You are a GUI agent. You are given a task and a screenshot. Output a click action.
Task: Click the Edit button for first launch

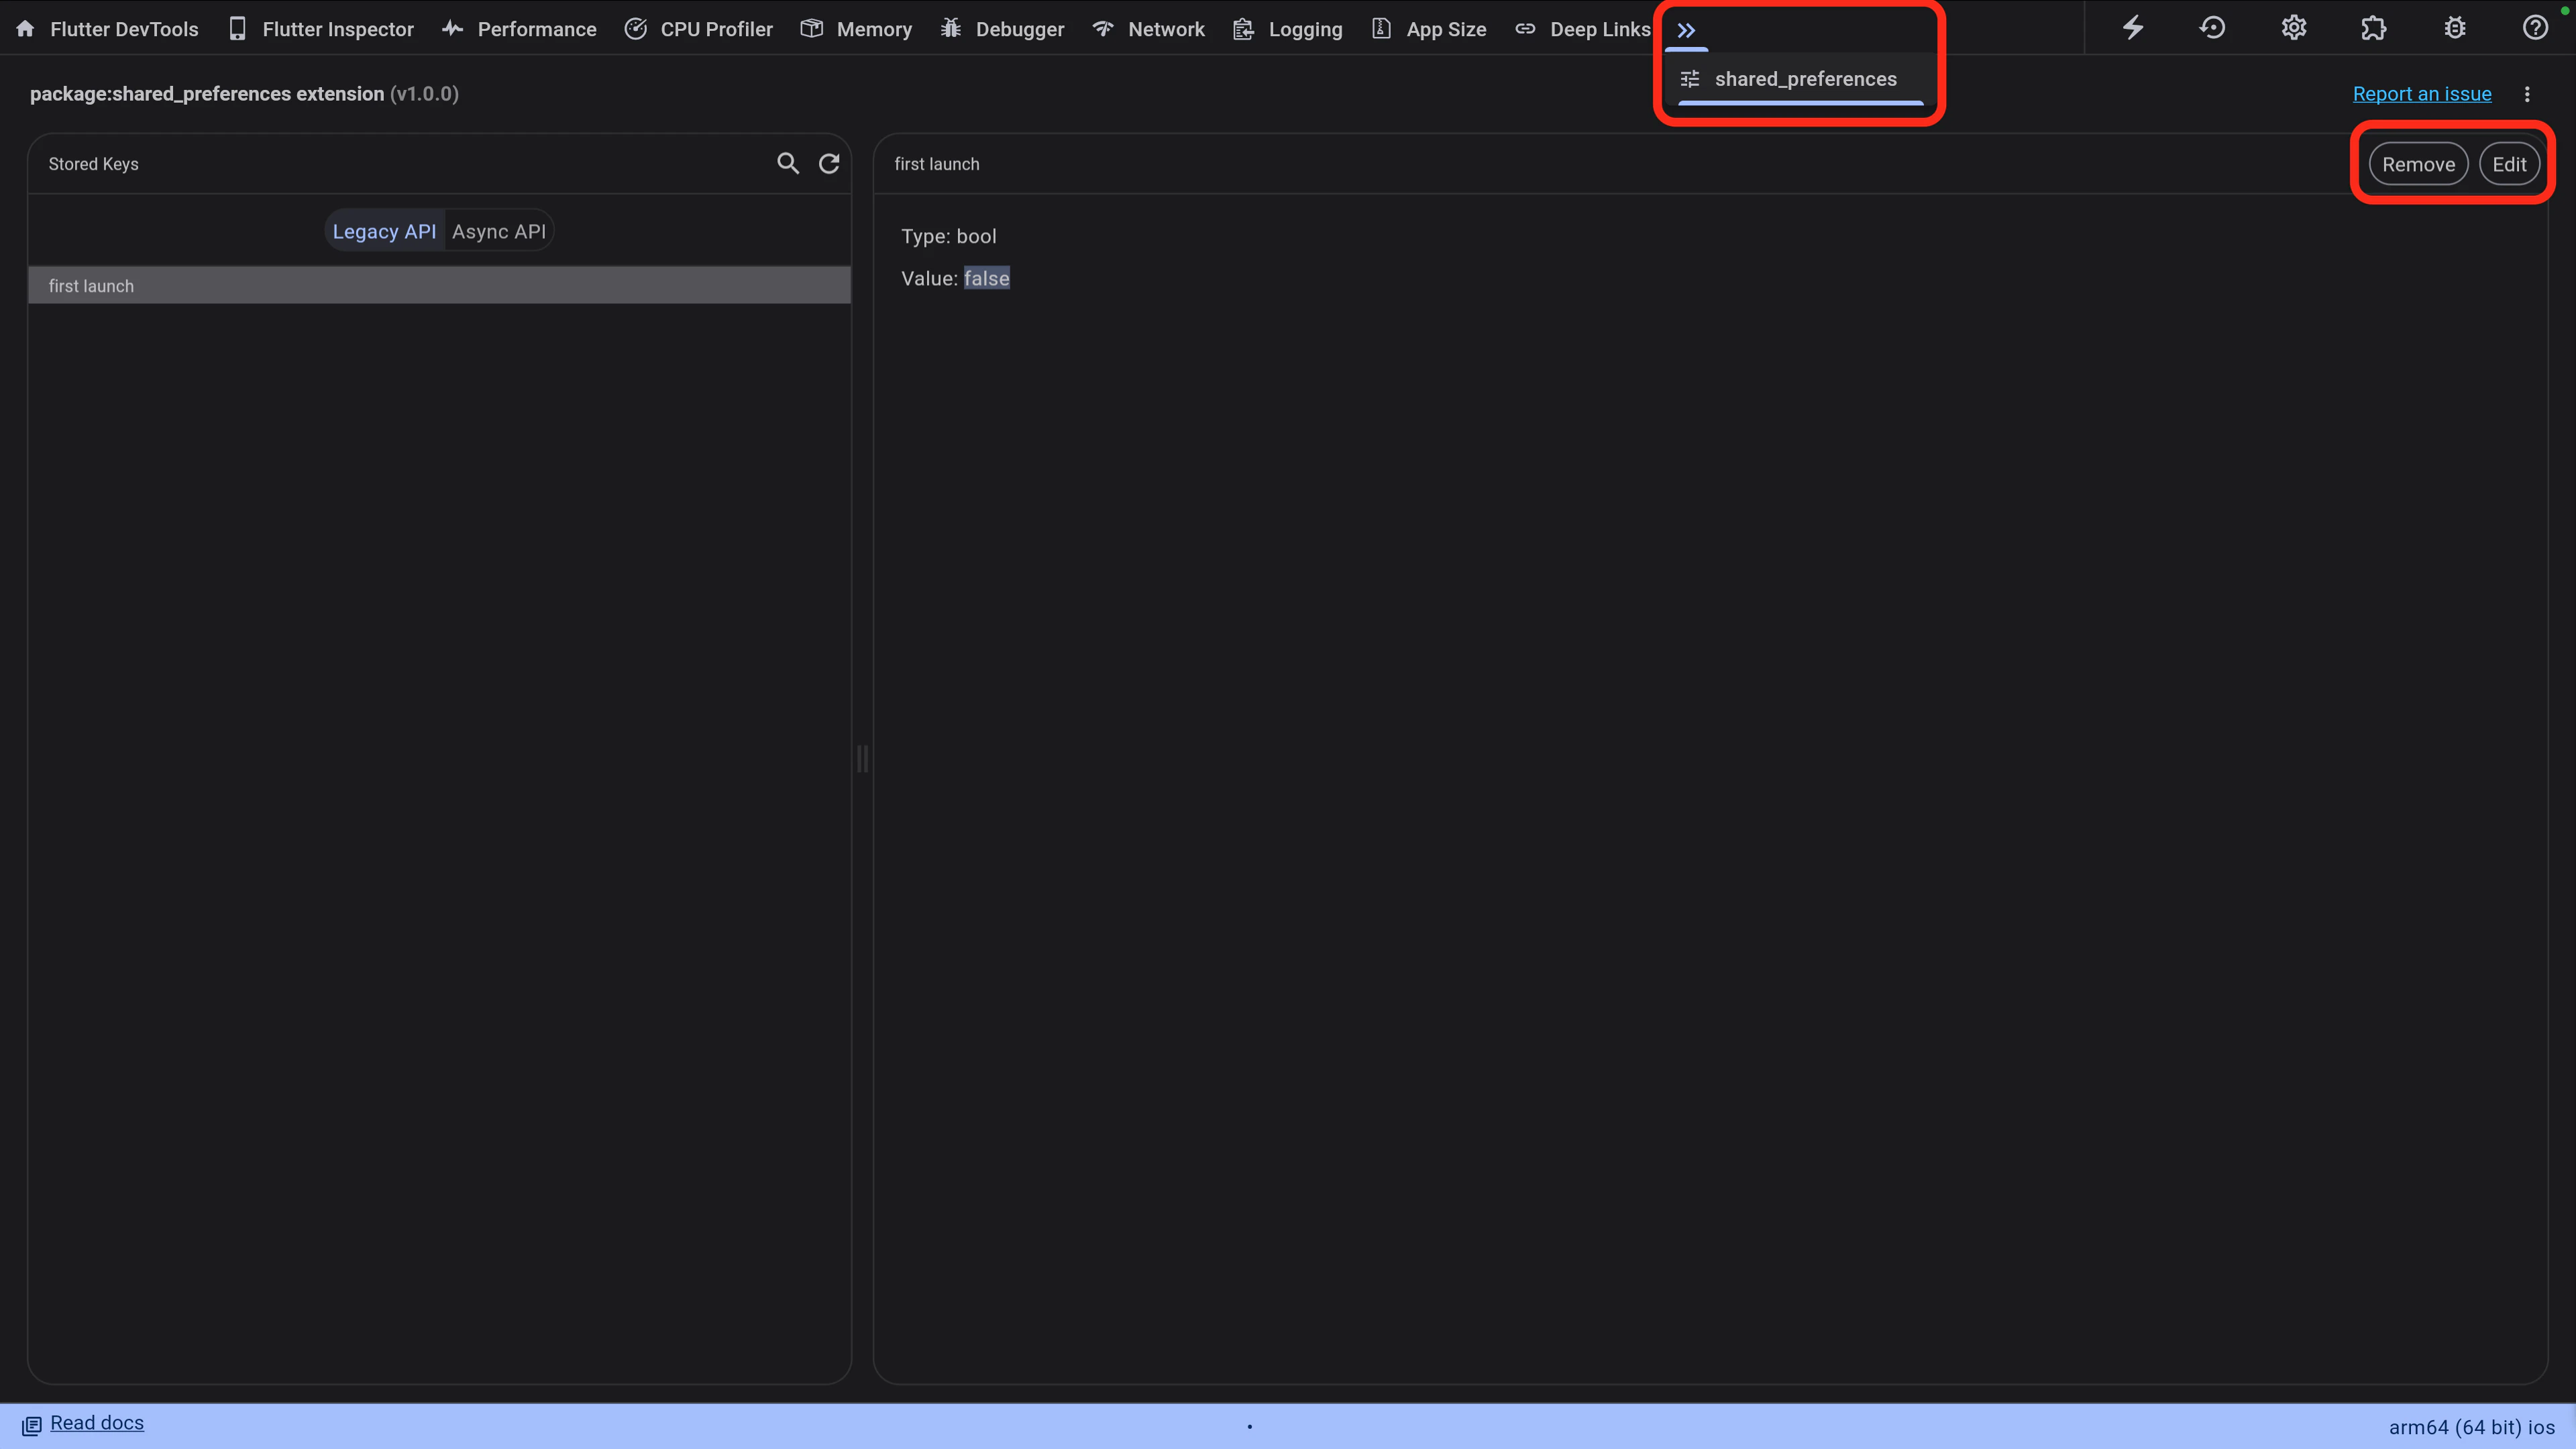pos(2510,163)
